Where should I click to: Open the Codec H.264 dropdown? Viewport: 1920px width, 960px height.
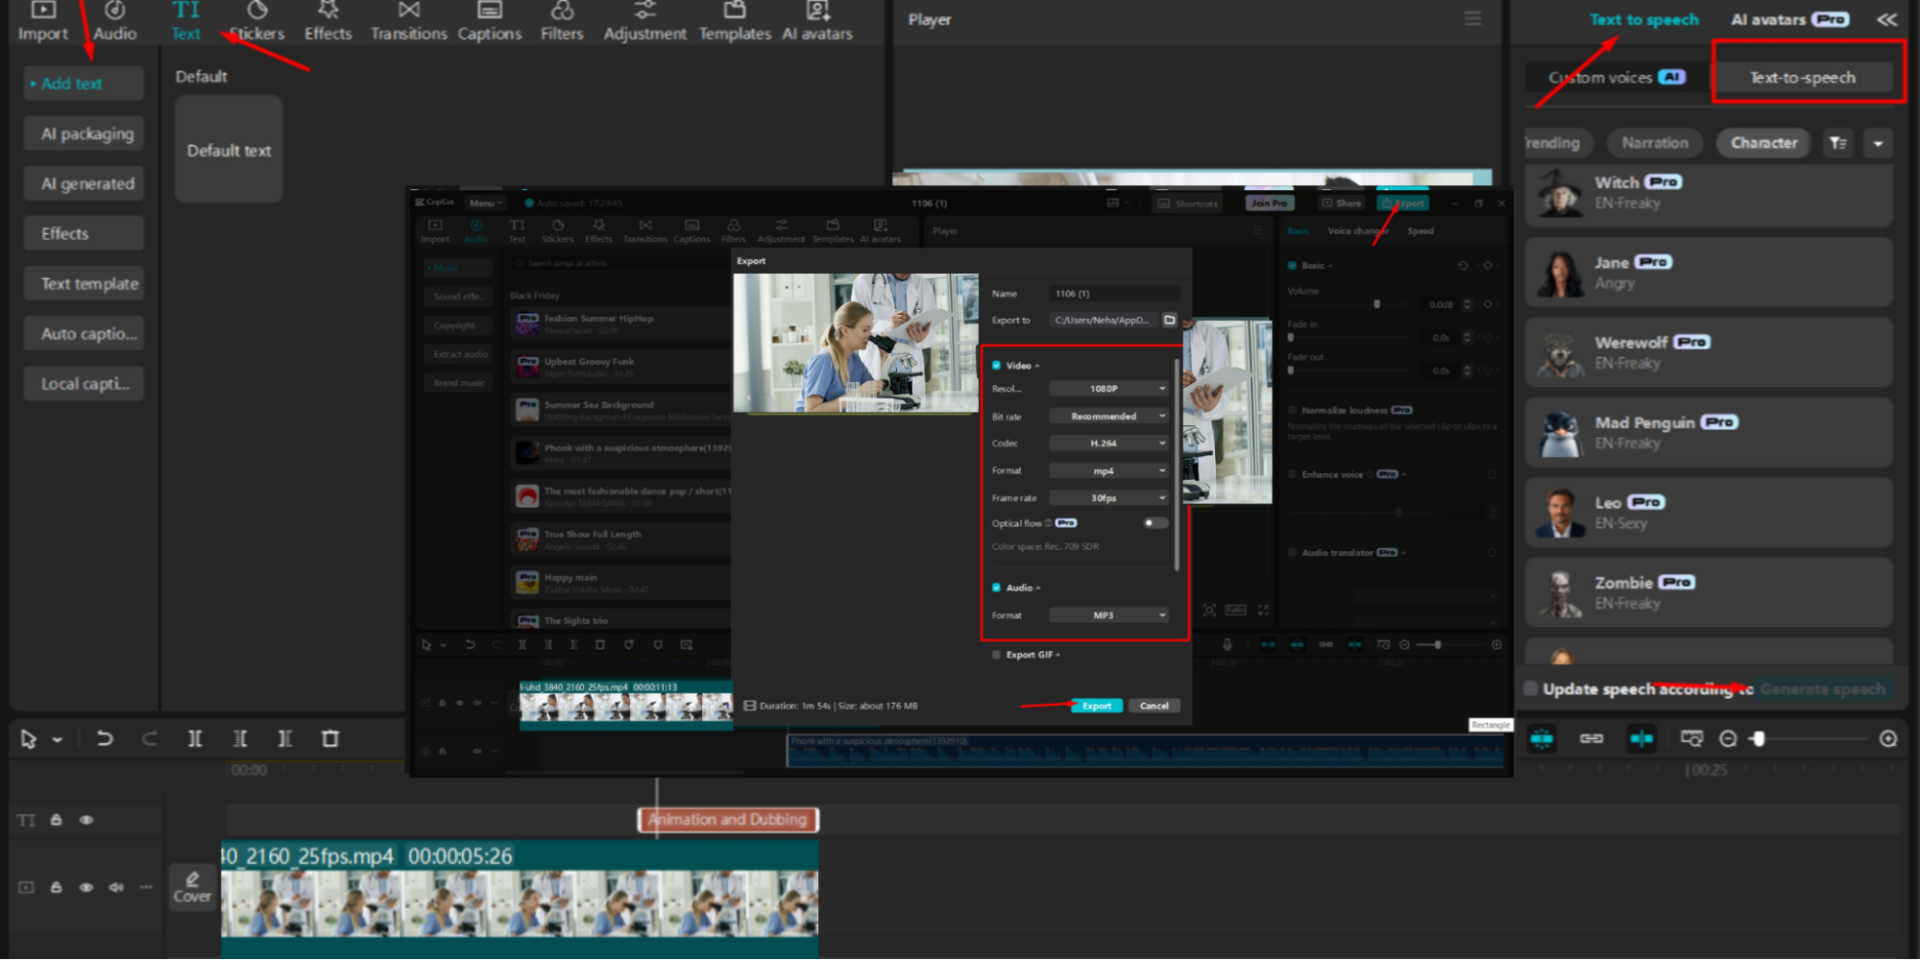tap(1109, 443)
